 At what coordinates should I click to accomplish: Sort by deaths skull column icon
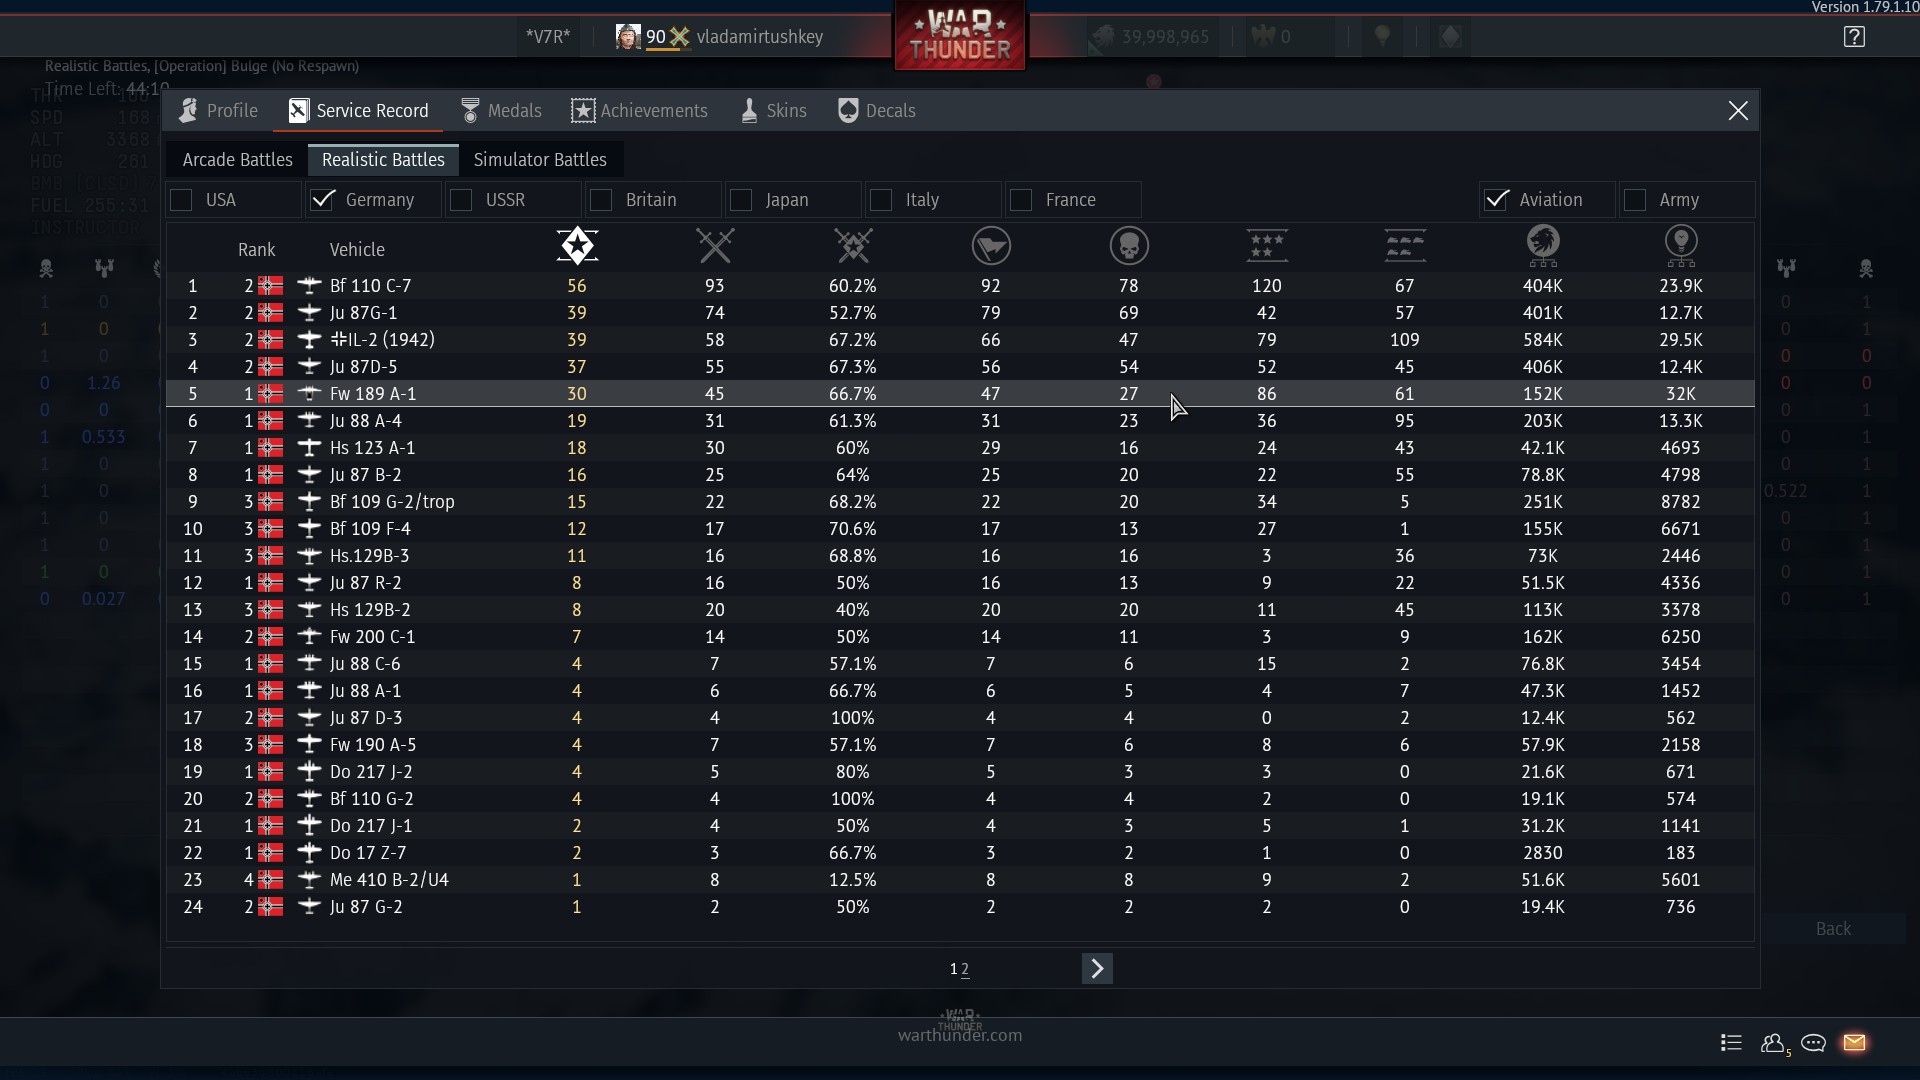(1129, 246)
